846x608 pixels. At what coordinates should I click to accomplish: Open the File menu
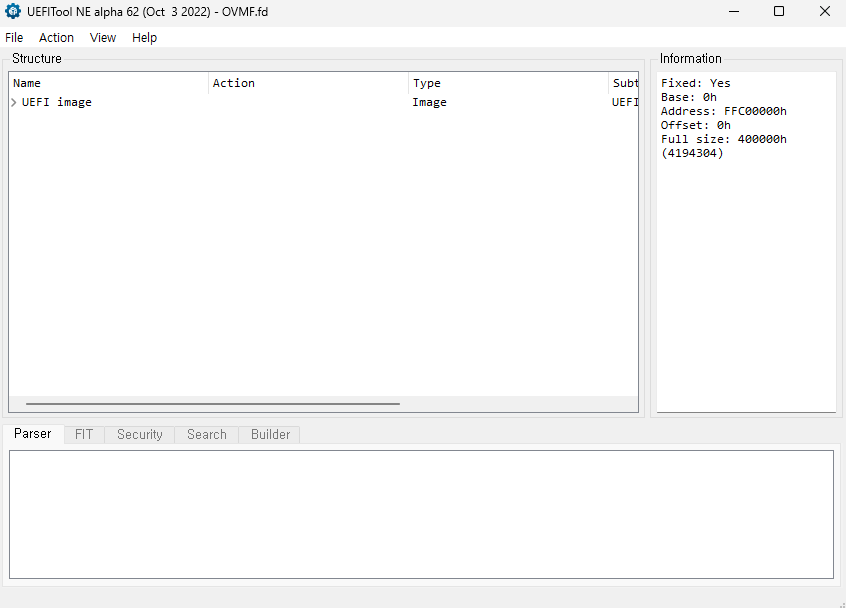14,37
